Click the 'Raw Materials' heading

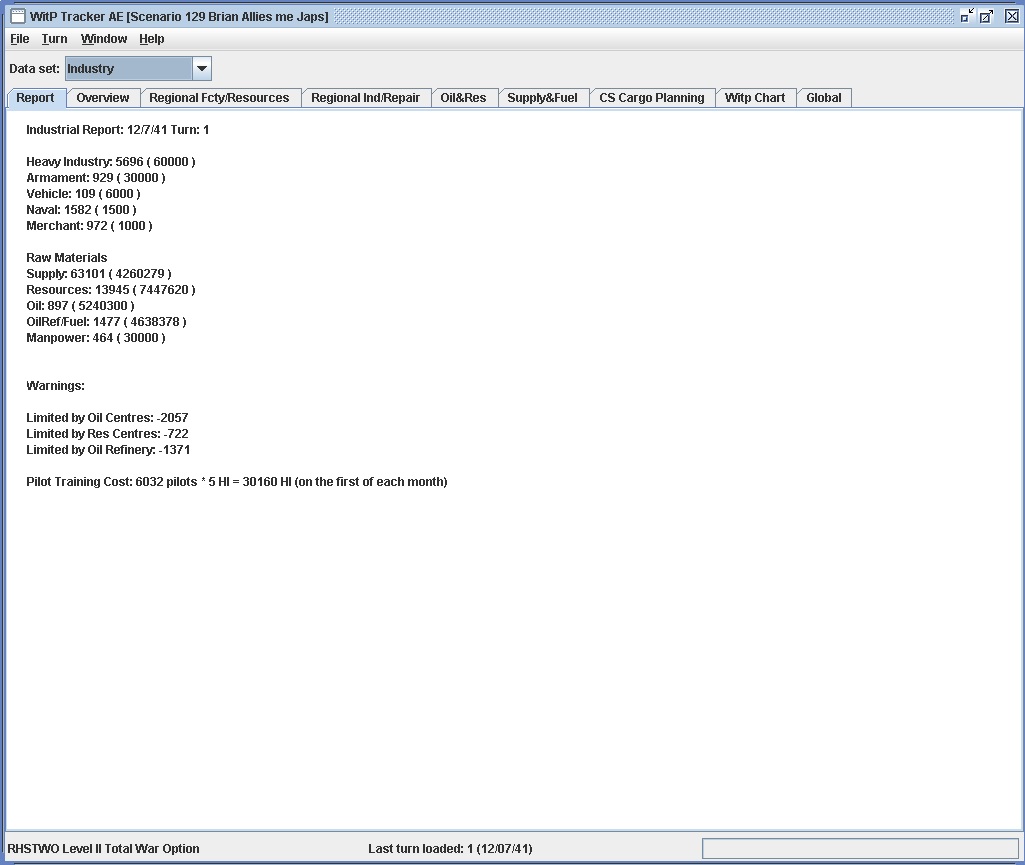click(67, 258)
